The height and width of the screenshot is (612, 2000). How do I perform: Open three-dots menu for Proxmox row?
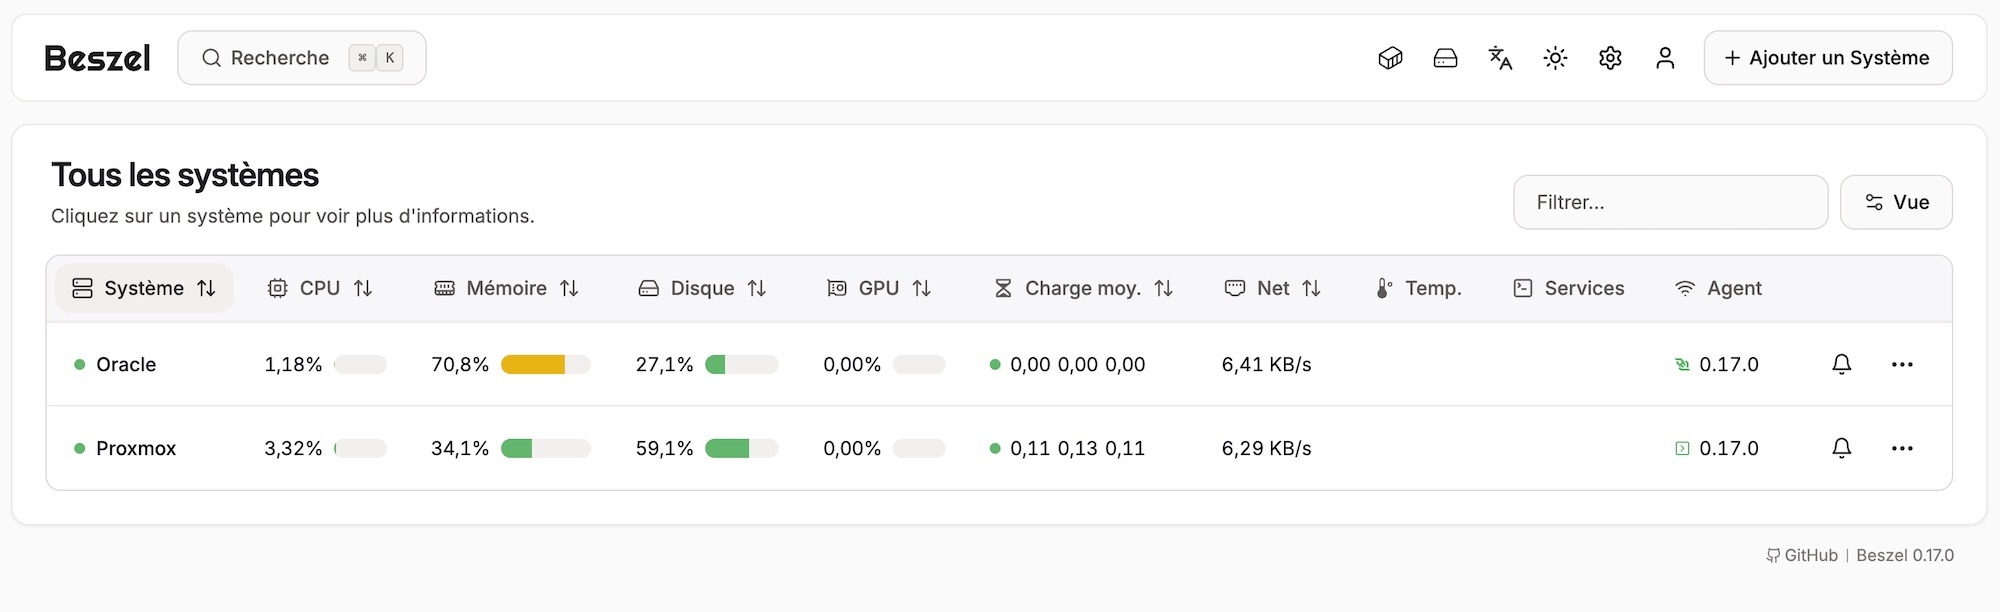1902,448
